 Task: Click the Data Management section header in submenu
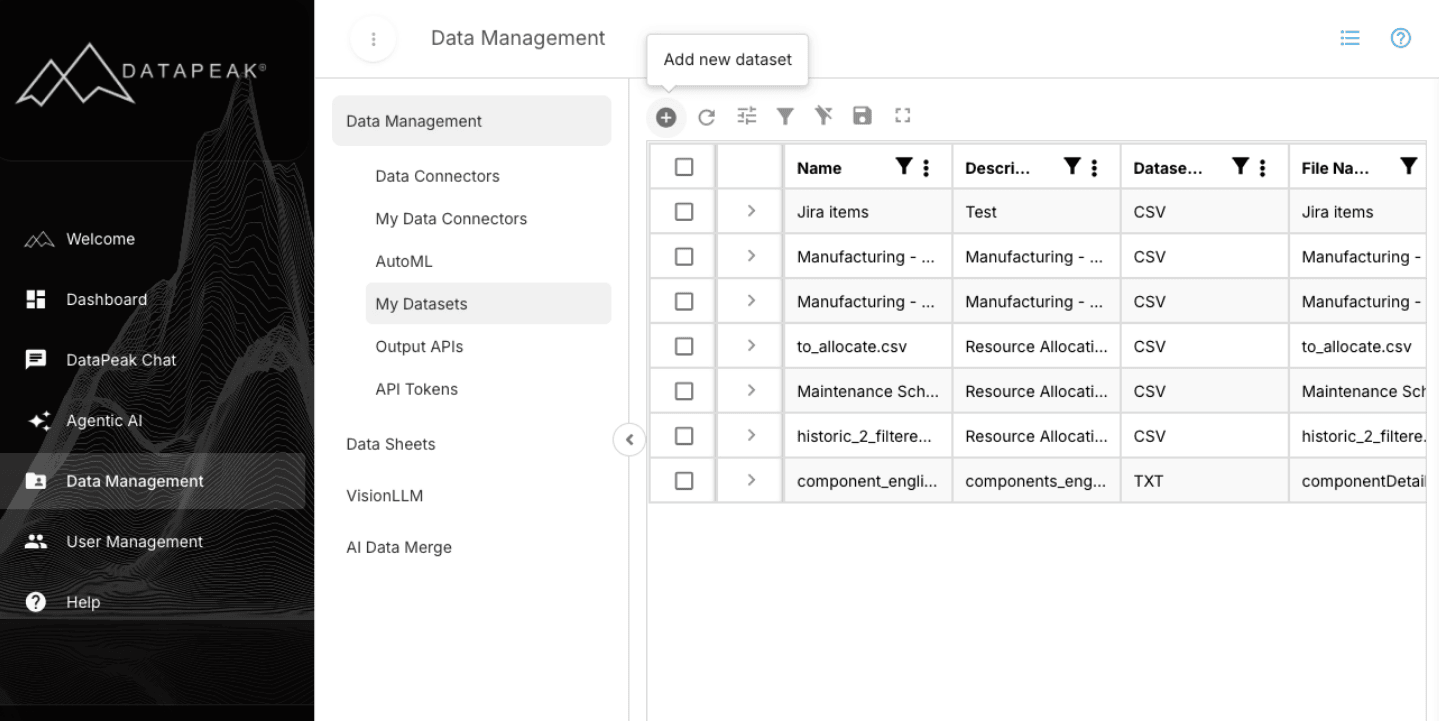coord(471,121)
